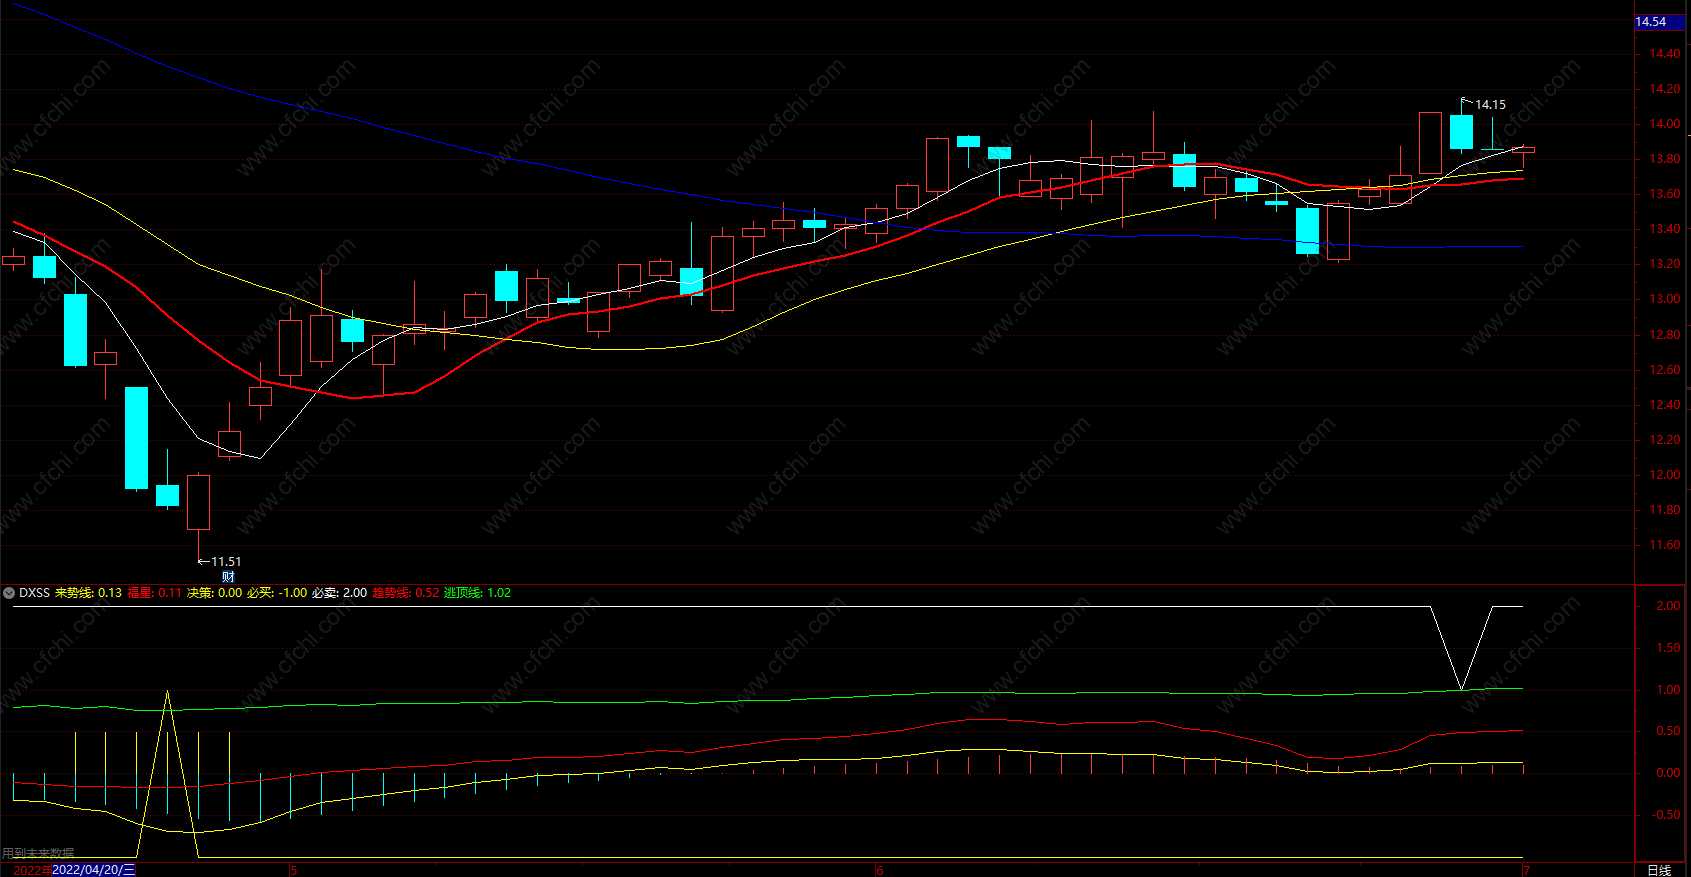Click the 财 marker below the low
This screenshot has height=877, width=1691.
[x=228, y=577]
